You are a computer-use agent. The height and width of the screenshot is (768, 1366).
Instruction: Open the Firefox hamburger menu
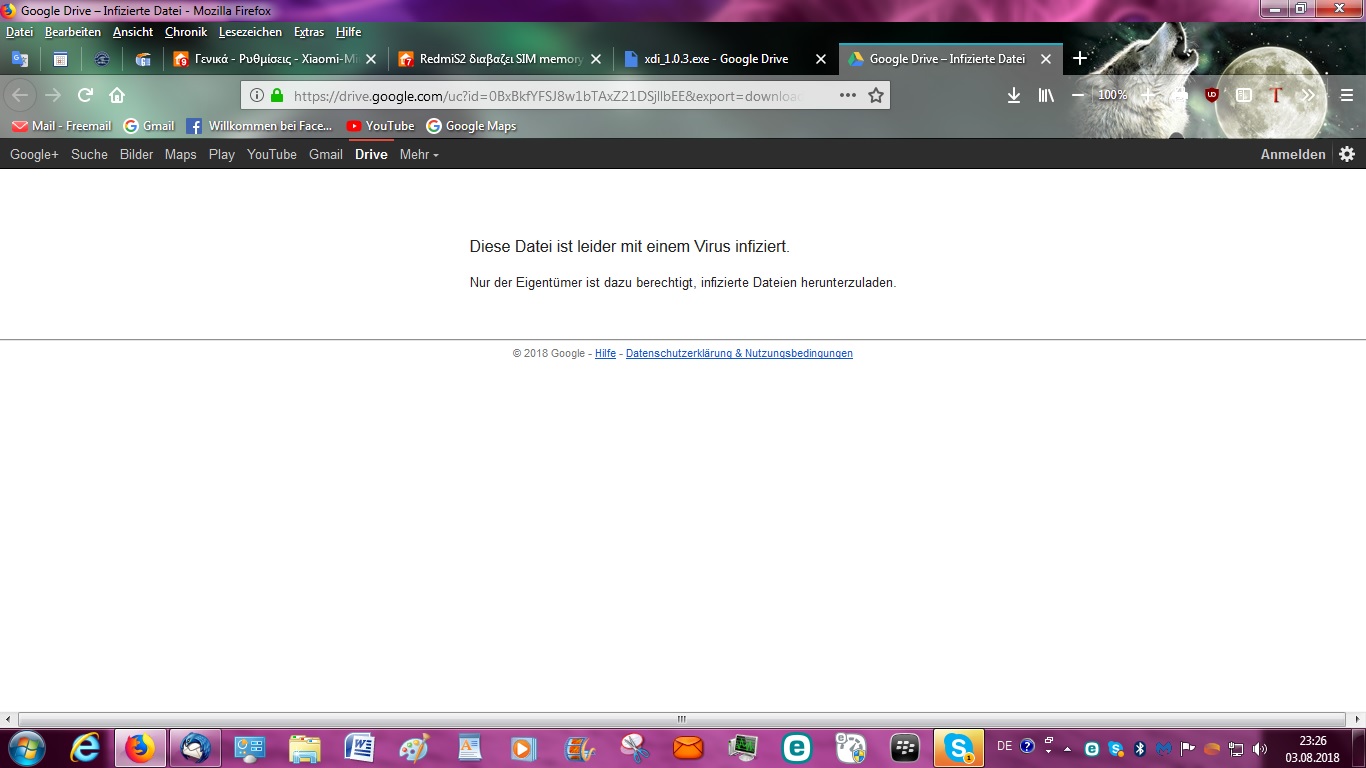[x=1346, y=95]
